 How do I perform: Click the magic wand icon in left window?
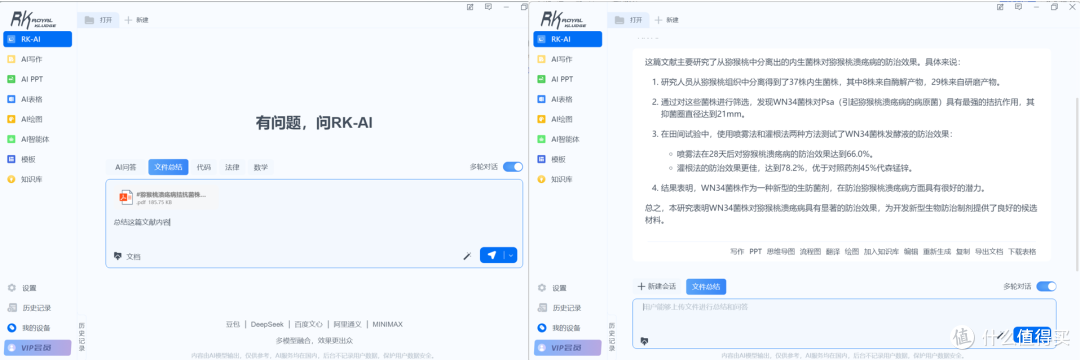pos(467,256)
